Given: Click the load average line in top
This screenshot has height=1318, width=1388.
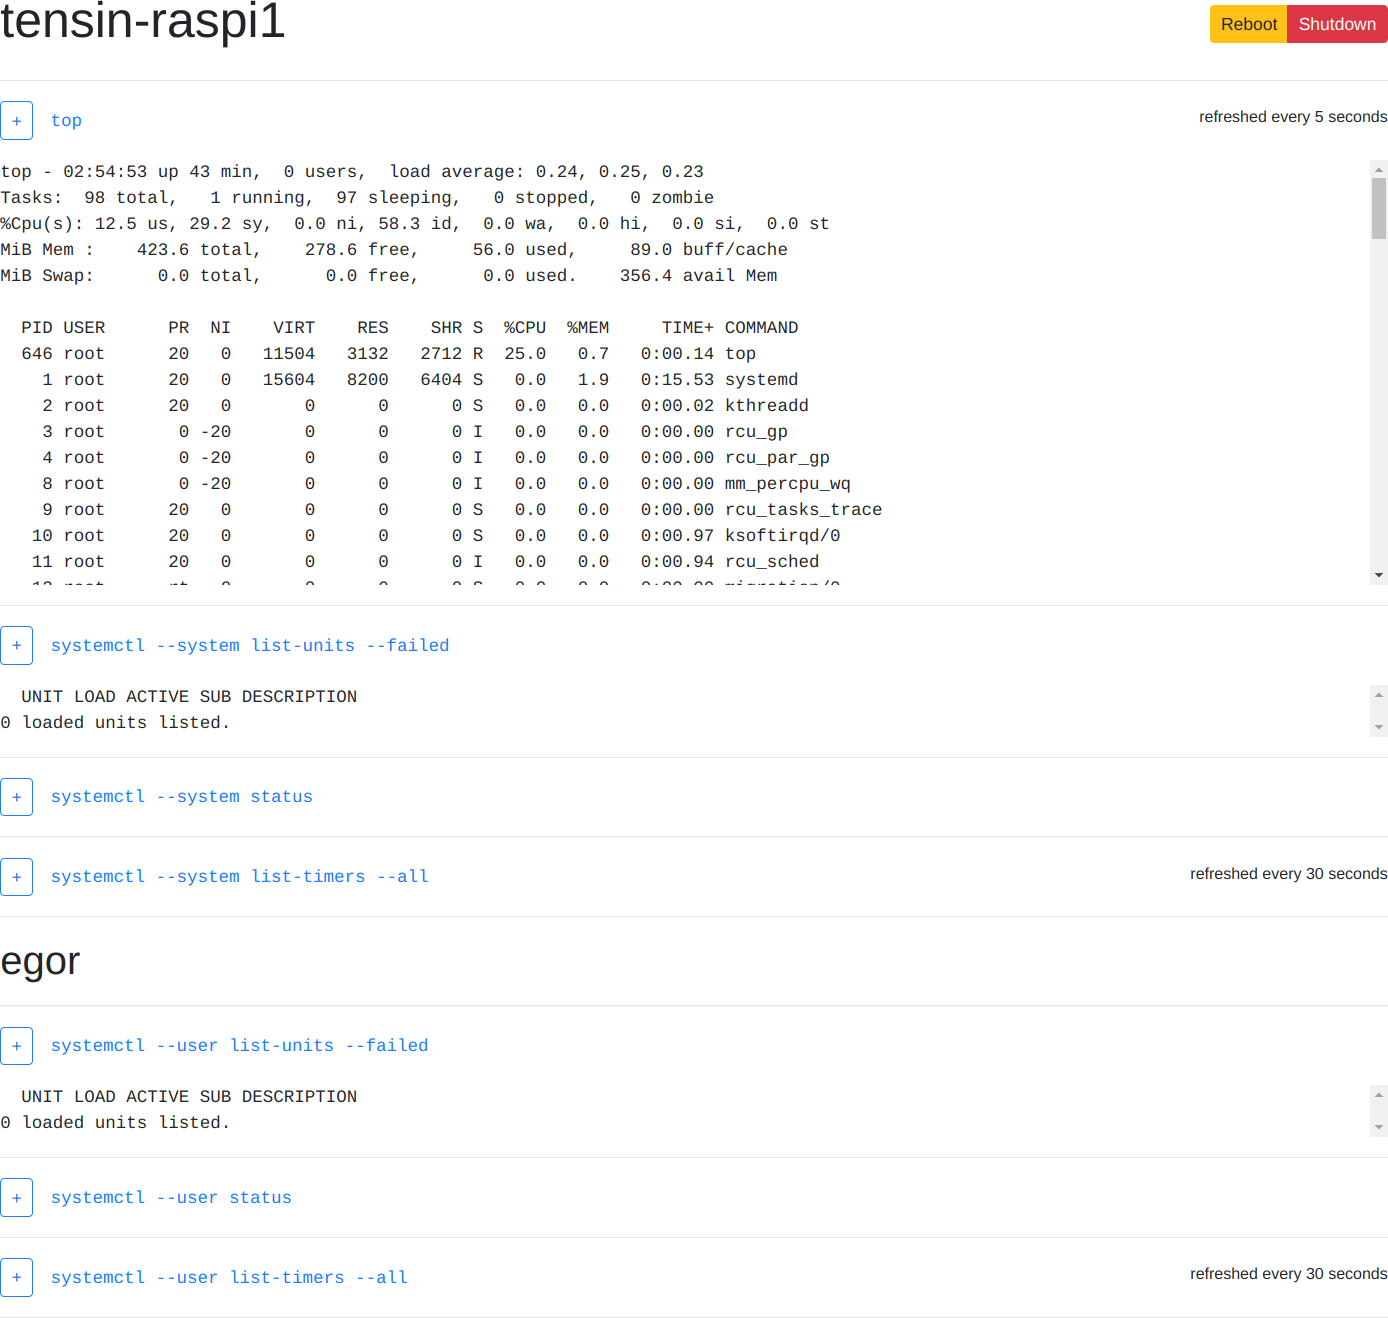Looking at the screenshot, I should click(x=352, y=172).
